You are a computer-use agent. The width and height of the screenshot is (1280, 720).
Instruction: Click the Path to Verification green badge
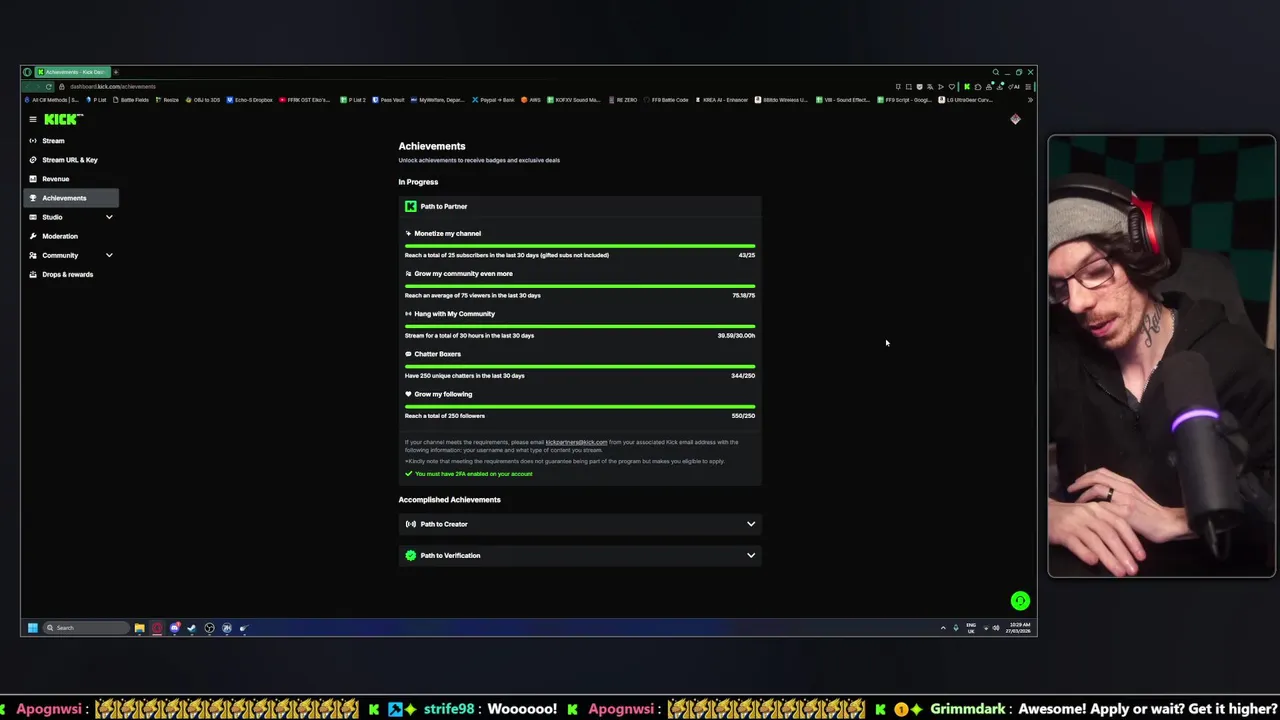click(410, 555)
